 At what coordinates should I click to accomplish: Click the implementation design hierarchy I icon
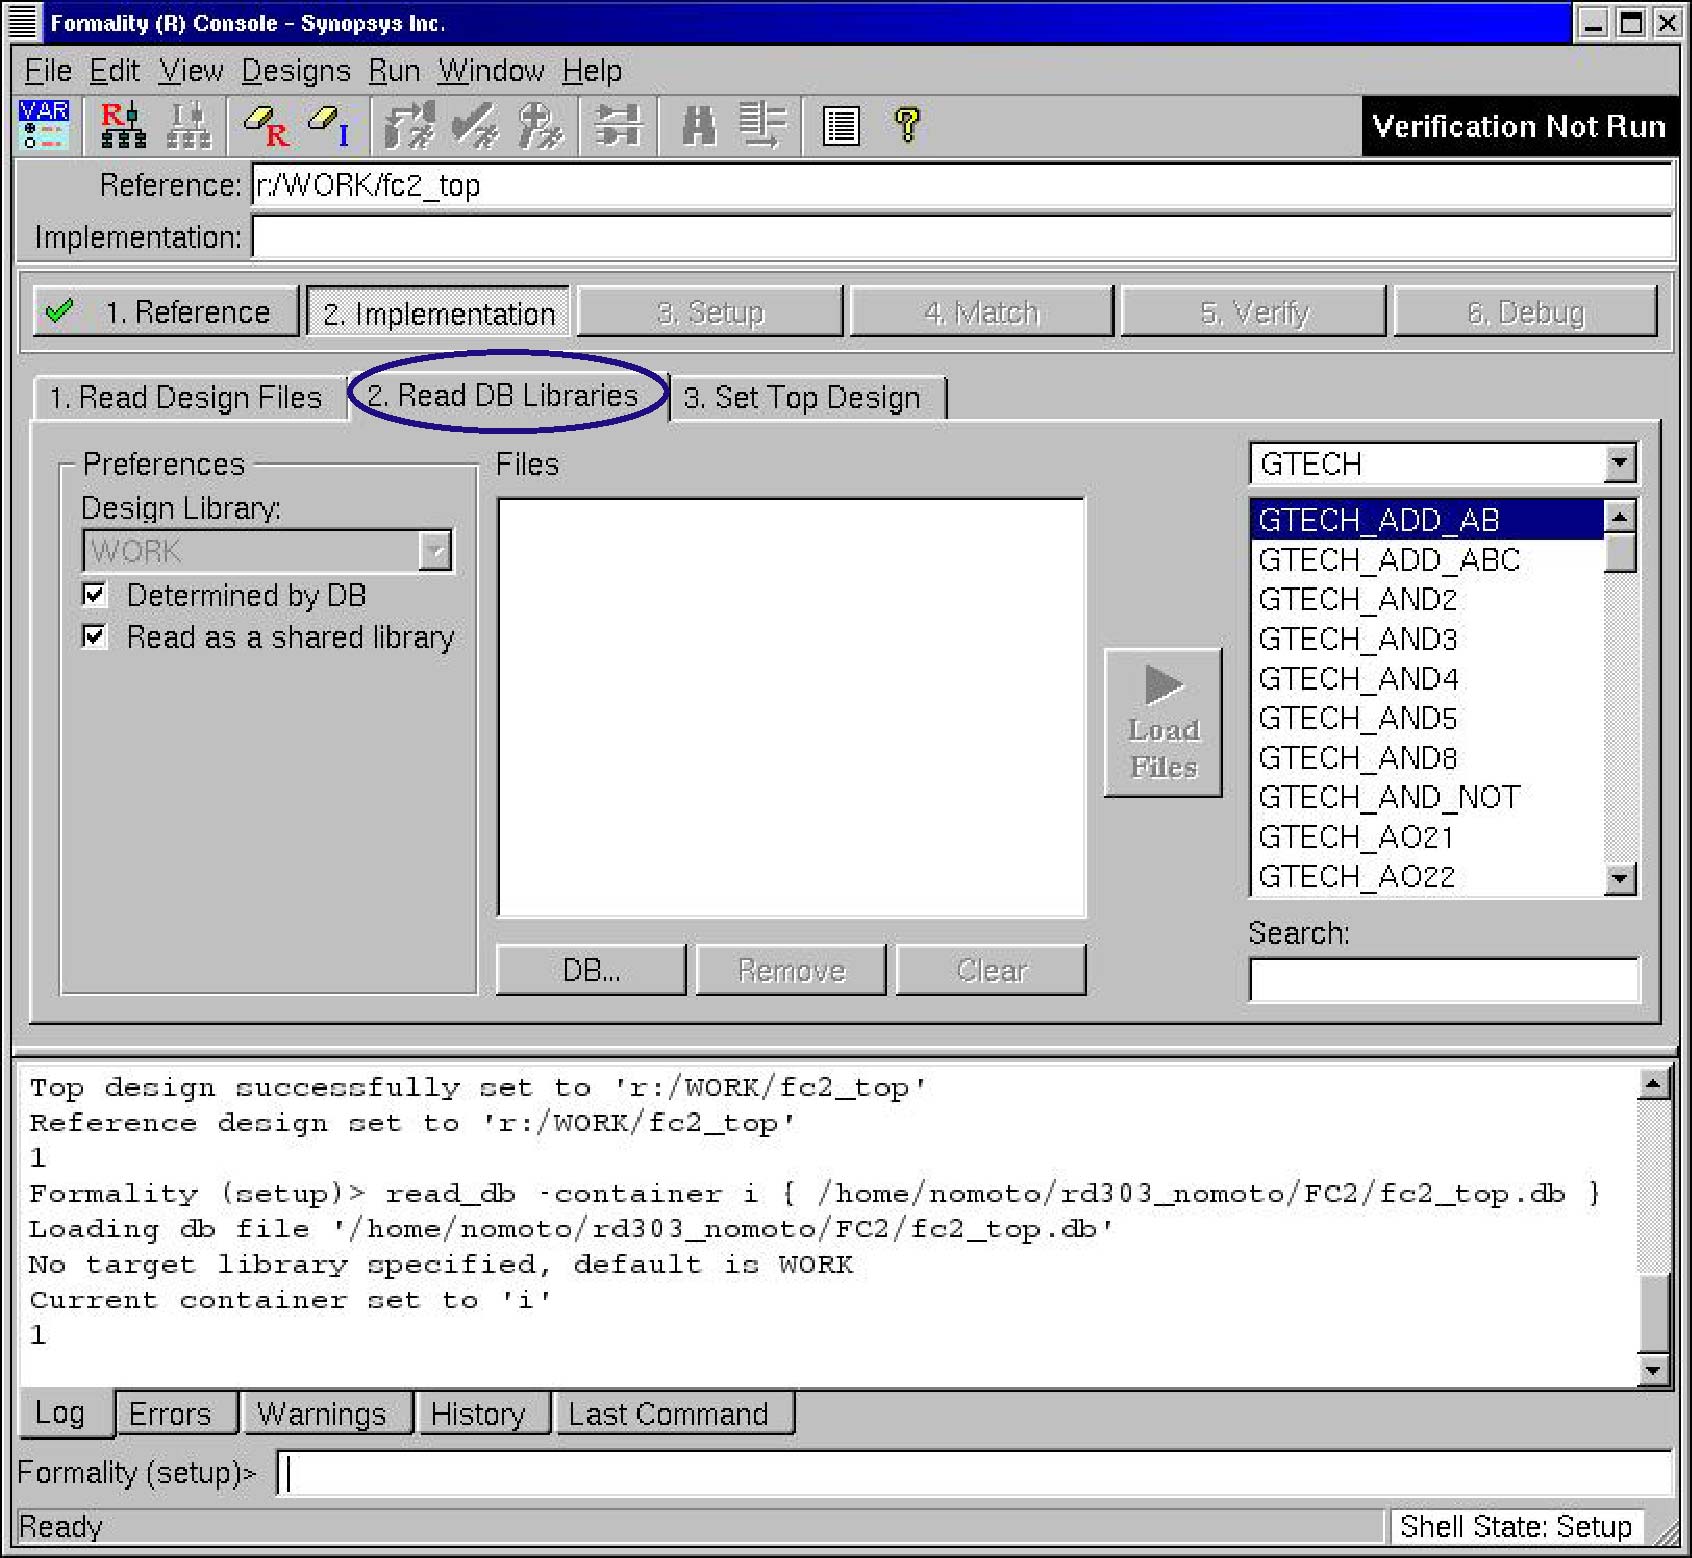coord(188,125)
